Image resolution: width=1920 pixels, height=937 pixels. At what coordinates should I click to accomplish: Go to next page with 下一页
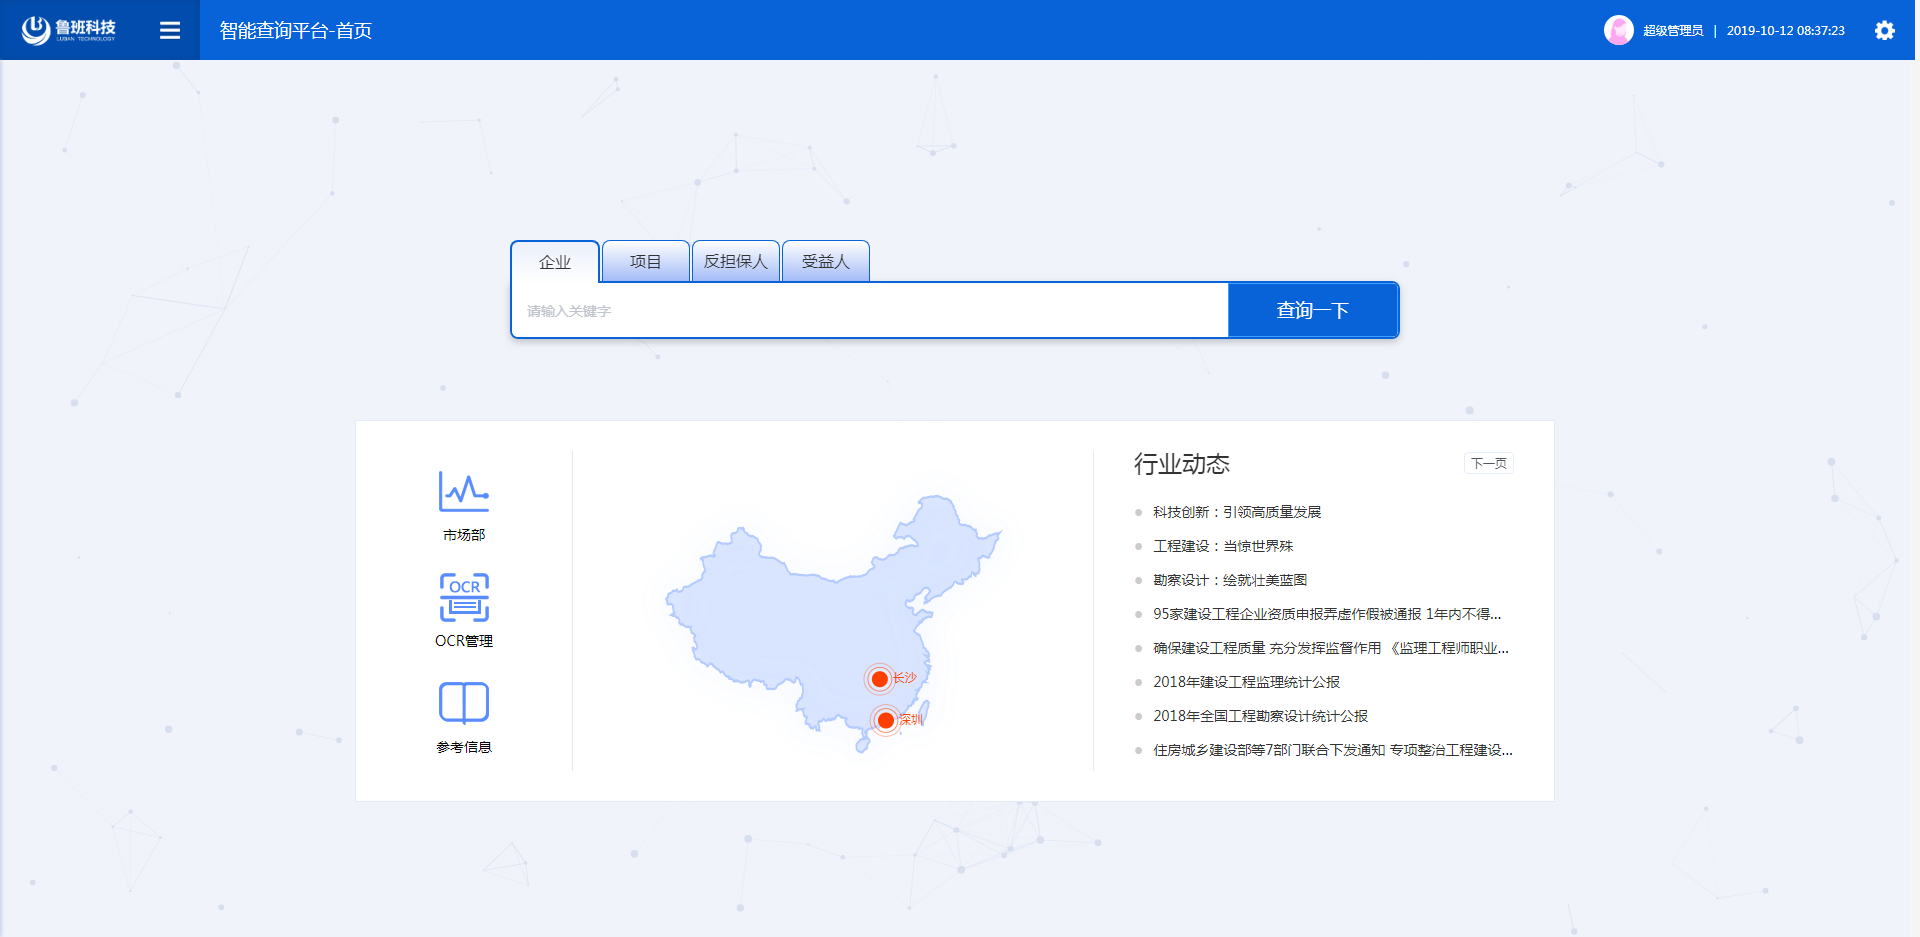click(x=1489, y=463)
